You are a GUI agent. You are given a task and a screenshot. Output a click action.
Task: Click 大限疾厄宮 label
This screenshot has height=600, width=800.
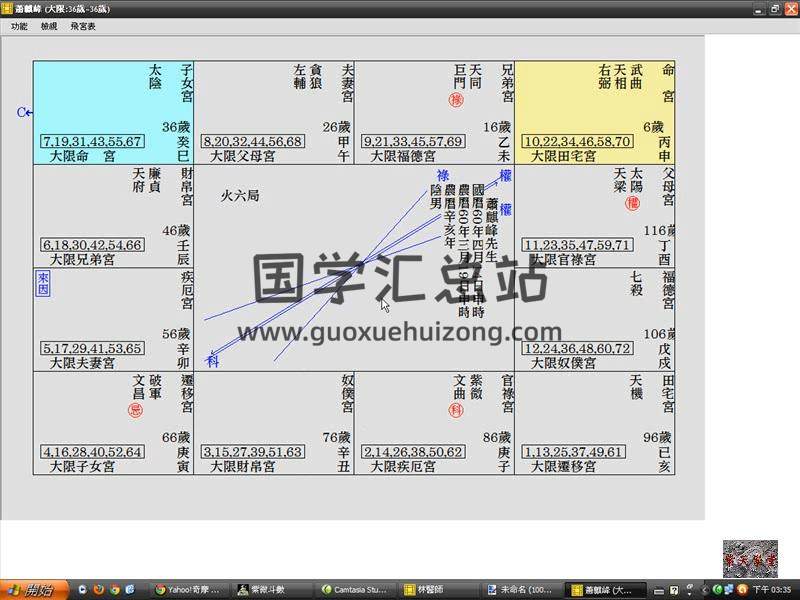[403, 467]
